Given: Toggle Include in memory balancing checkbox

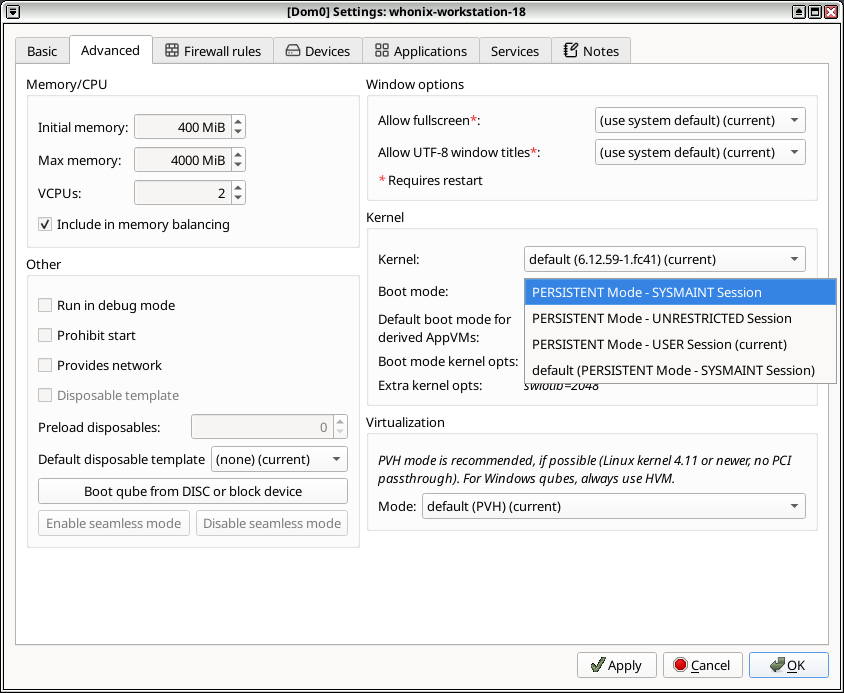Looking at the screenshot, I should pos(45,224).
